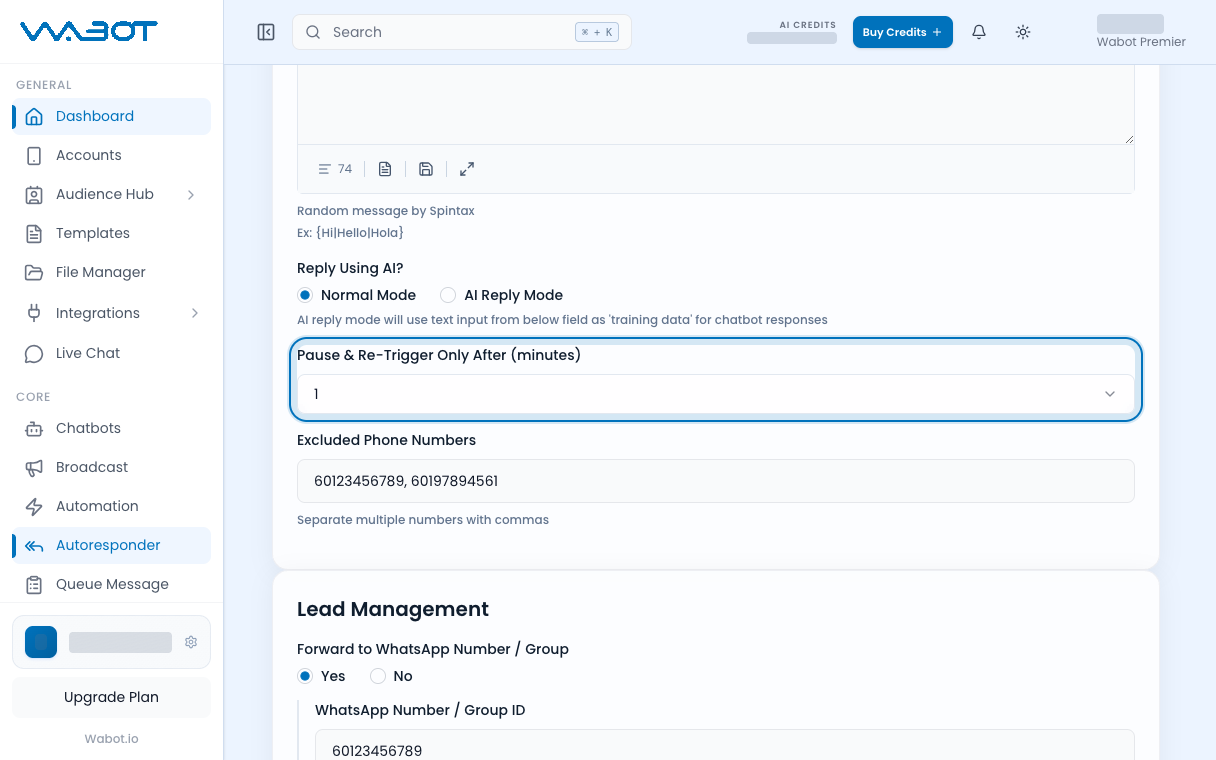Click the blue workspace avatar in the sidebar

(41, 642)
